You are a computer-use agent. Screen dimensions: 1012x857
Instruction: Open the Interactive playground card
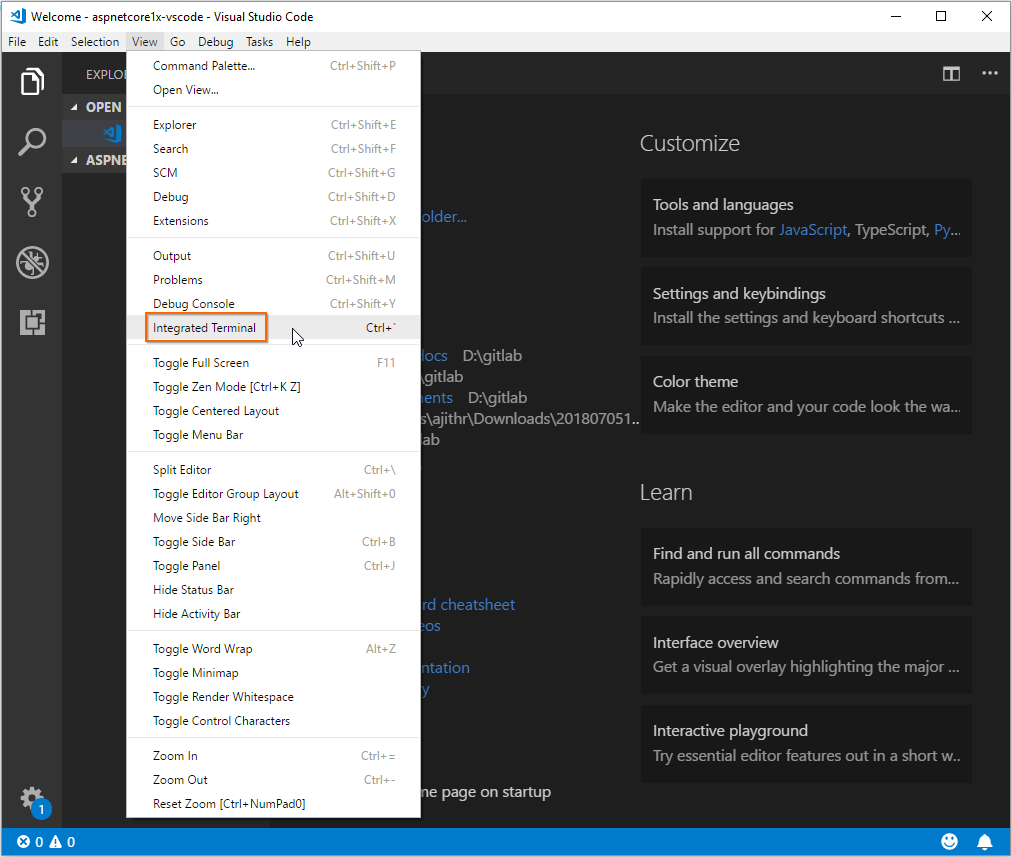click(x=806, y=743)
